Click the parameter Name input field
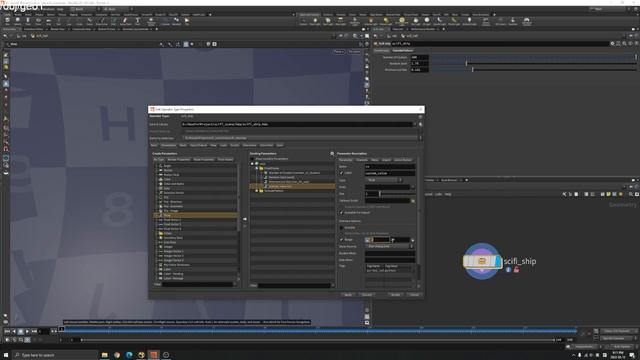The width and height of the screenshot is (640, 360). 390,167
